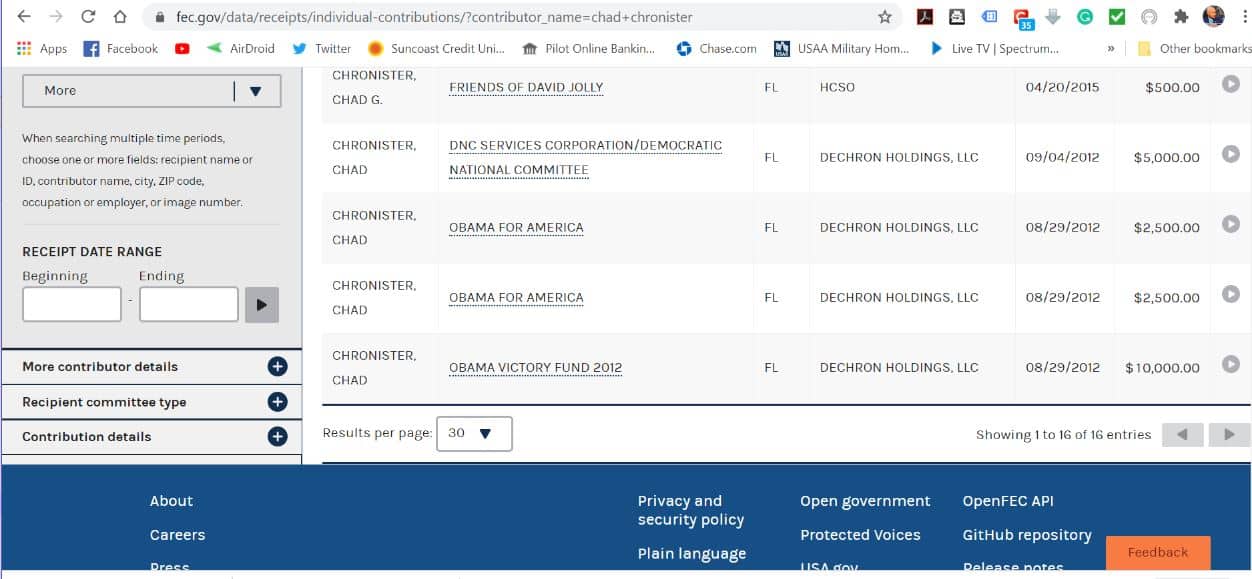Expand the $5,000.00 DNC contribution row
This screenshot has height=579, width=1252.
tap(1231, 154)
